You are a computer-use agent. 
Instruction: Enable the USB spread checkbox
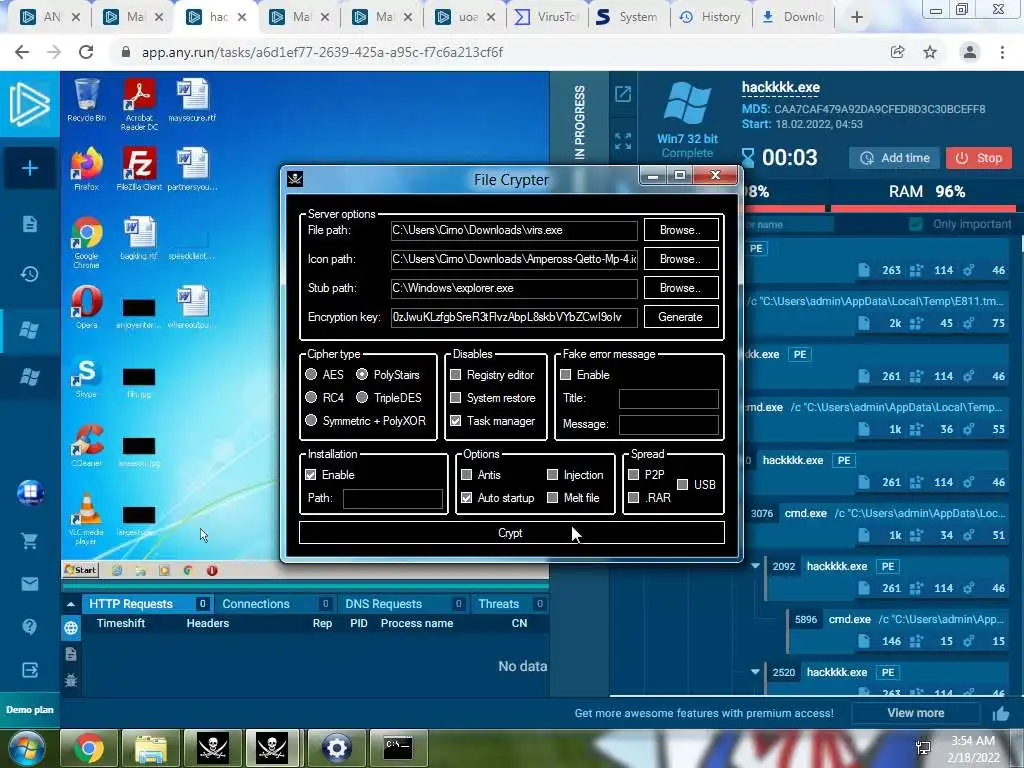(682, 485)
